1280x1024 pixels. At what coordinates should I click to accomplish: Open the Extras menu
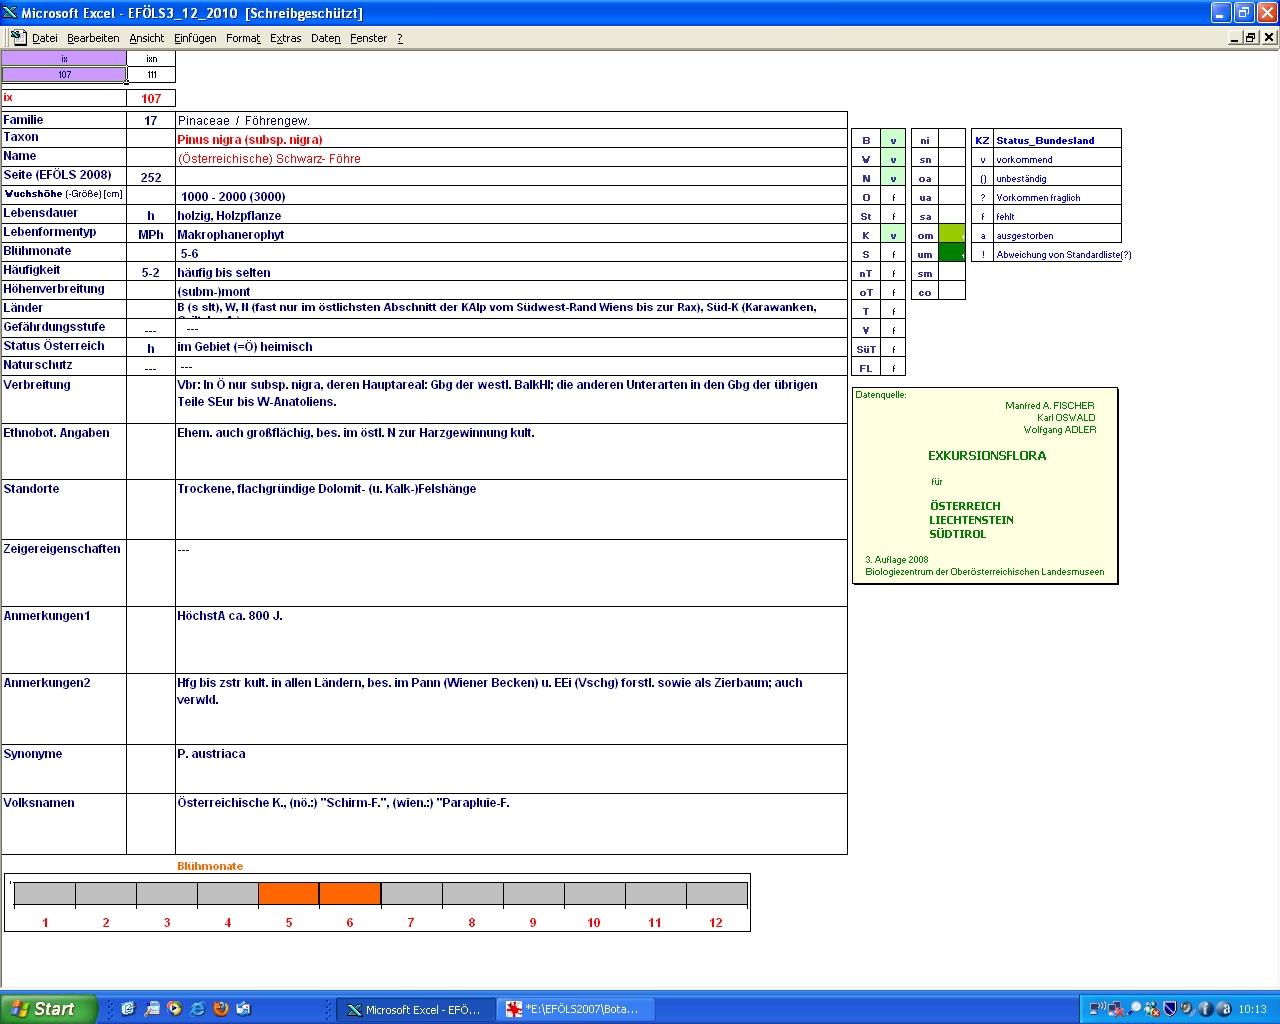tap(285, 38)
